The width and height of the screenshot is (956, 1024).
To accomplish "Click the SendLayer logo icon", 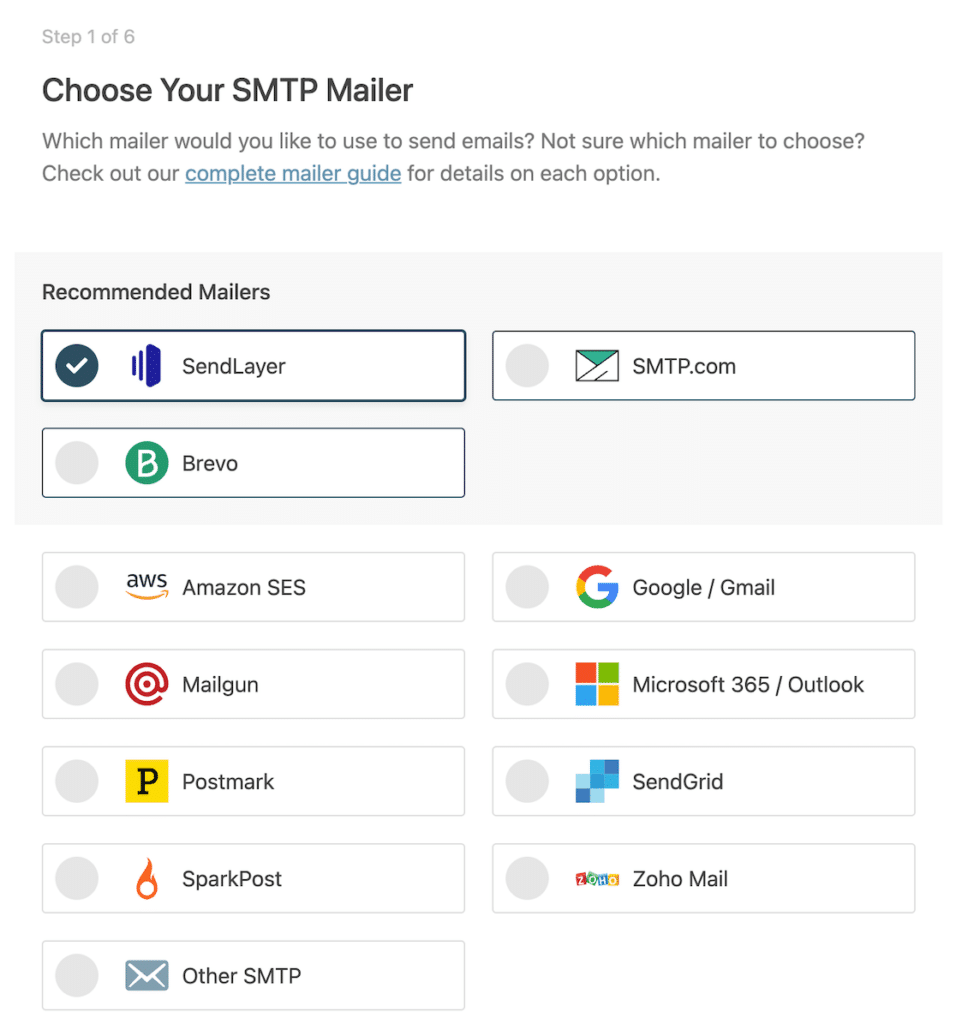I will click(146, 365).
